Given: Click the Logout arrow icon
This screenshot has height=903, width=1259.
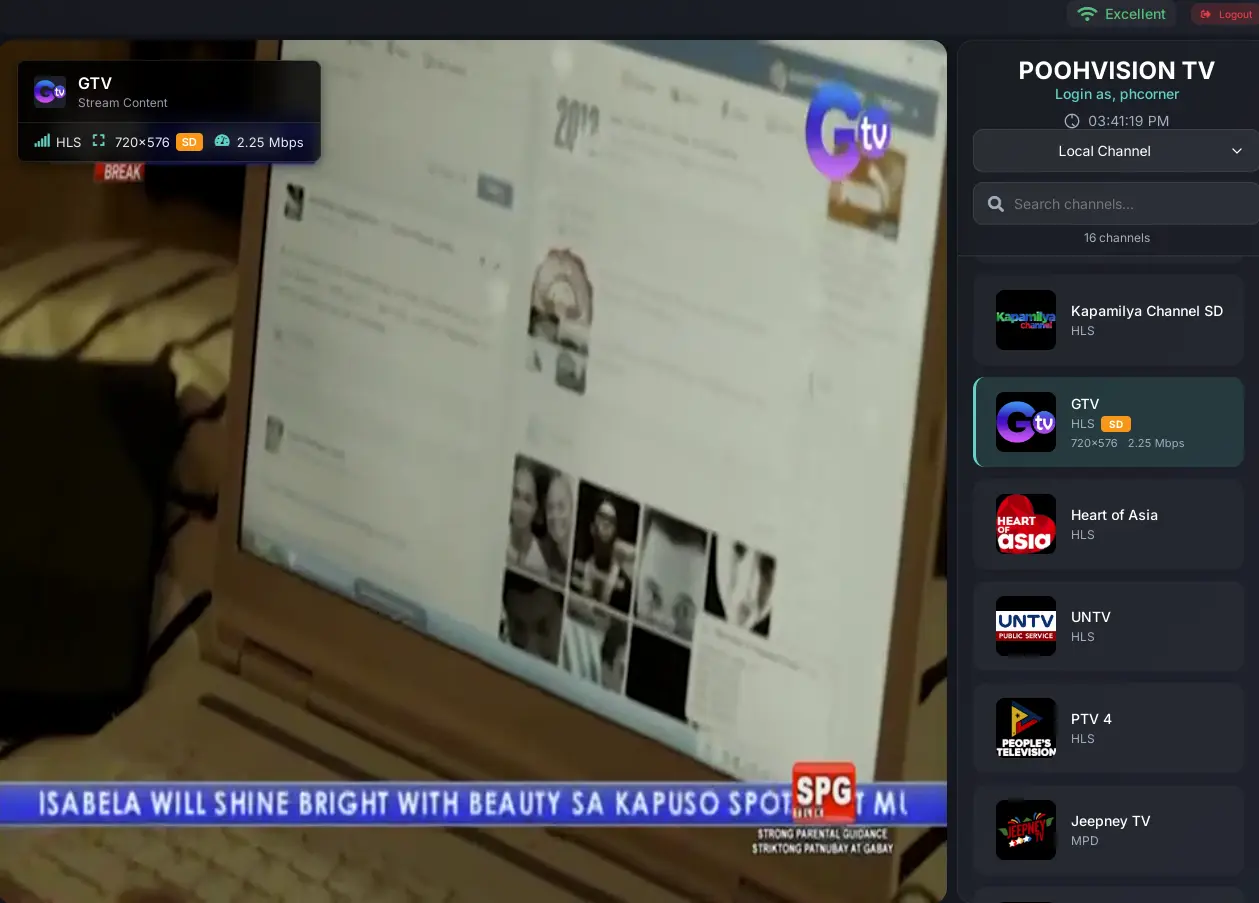Looking at the screenshot, I should [1205, 14].
